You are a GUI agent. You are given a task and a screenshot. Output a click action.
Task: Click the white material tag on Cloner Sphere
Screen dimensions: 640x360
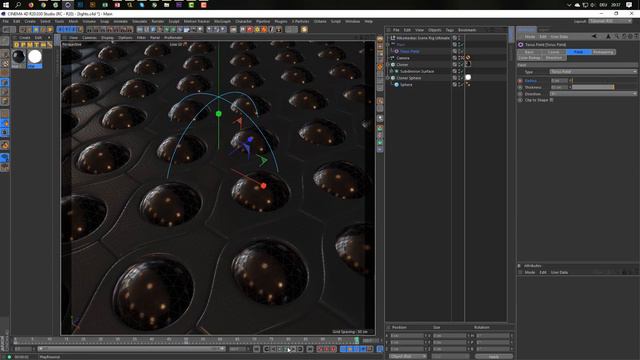468,78
